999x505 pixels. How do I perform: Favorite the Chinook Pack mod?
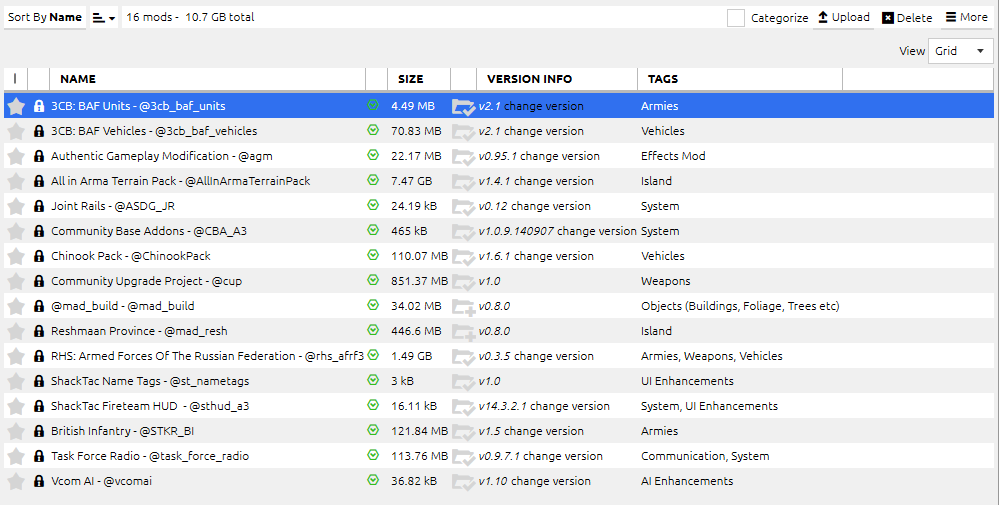coord(16,256)
